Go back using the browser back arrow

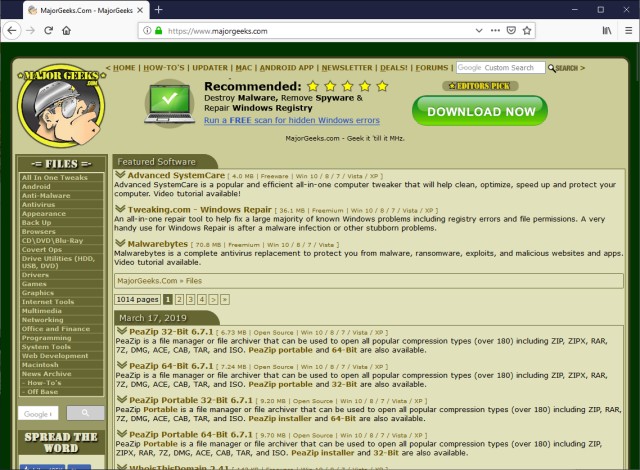[x=12, y=31]
